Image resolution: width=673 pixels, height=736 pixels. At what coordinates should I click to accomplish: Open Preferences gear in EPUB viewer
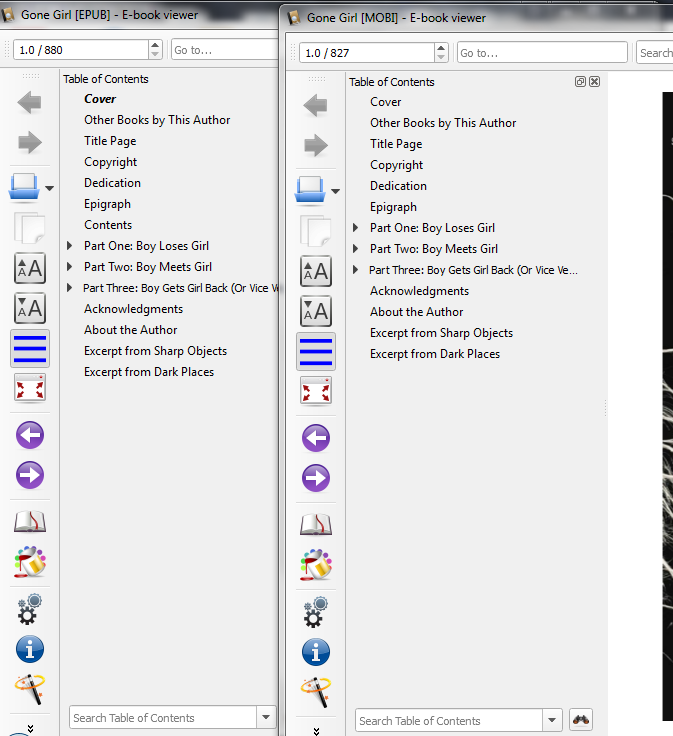[x=29, y=609]
